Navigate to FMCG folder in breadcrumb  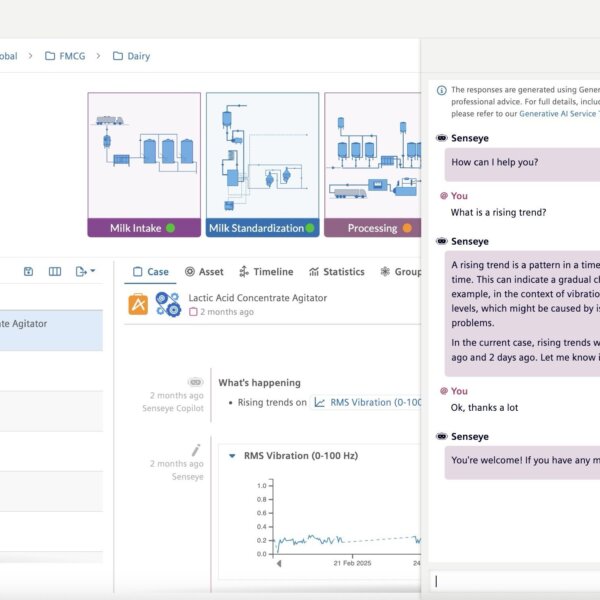(x=69, y=56)
